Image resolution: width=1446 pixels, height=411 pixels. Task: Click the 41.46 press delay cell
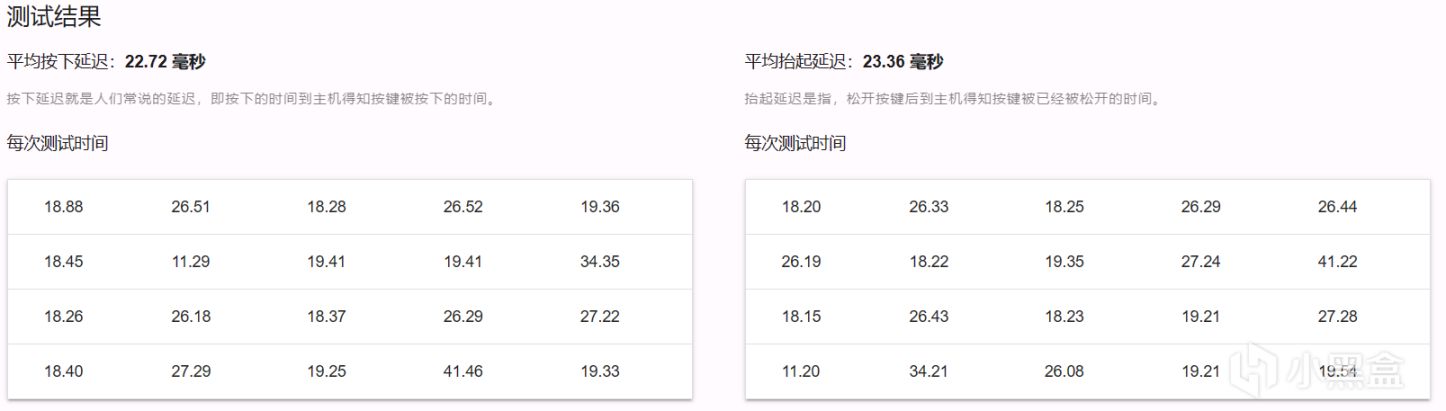pos(463,371)
